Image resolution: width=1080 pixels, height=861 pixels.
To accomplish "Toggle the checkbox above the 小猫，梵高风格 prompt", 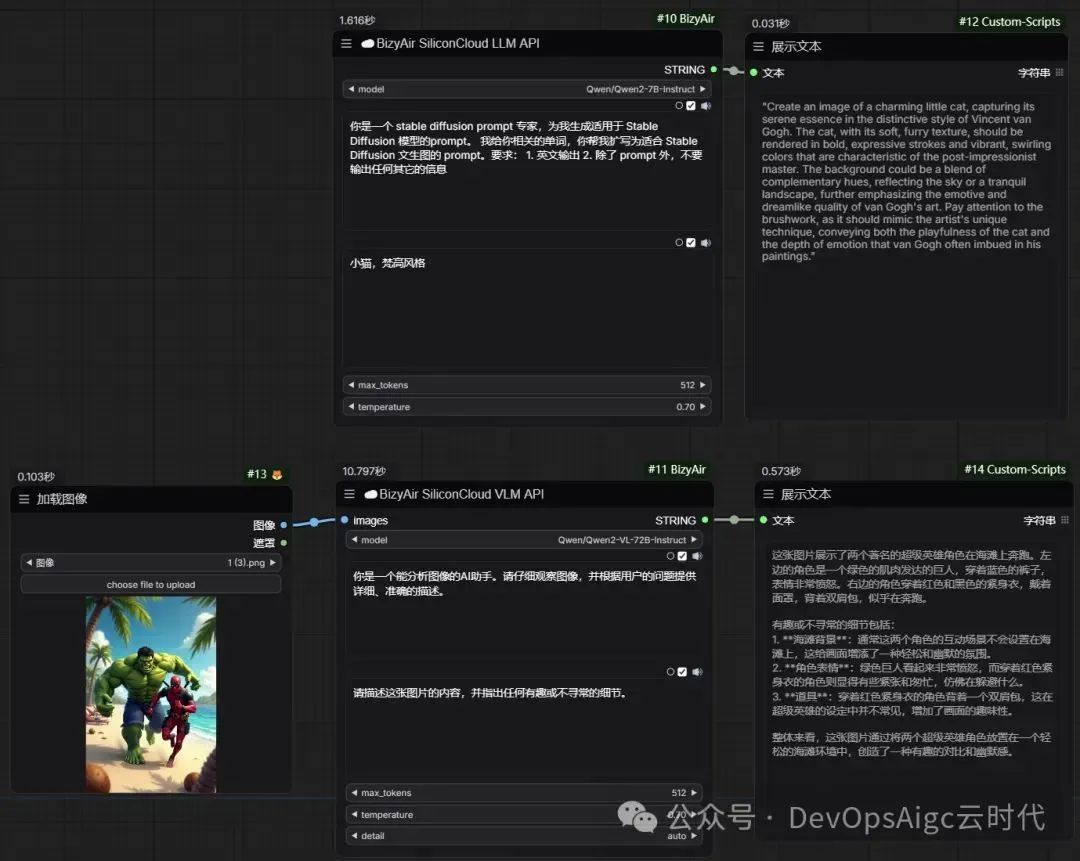I will click(x=691, y=242).
